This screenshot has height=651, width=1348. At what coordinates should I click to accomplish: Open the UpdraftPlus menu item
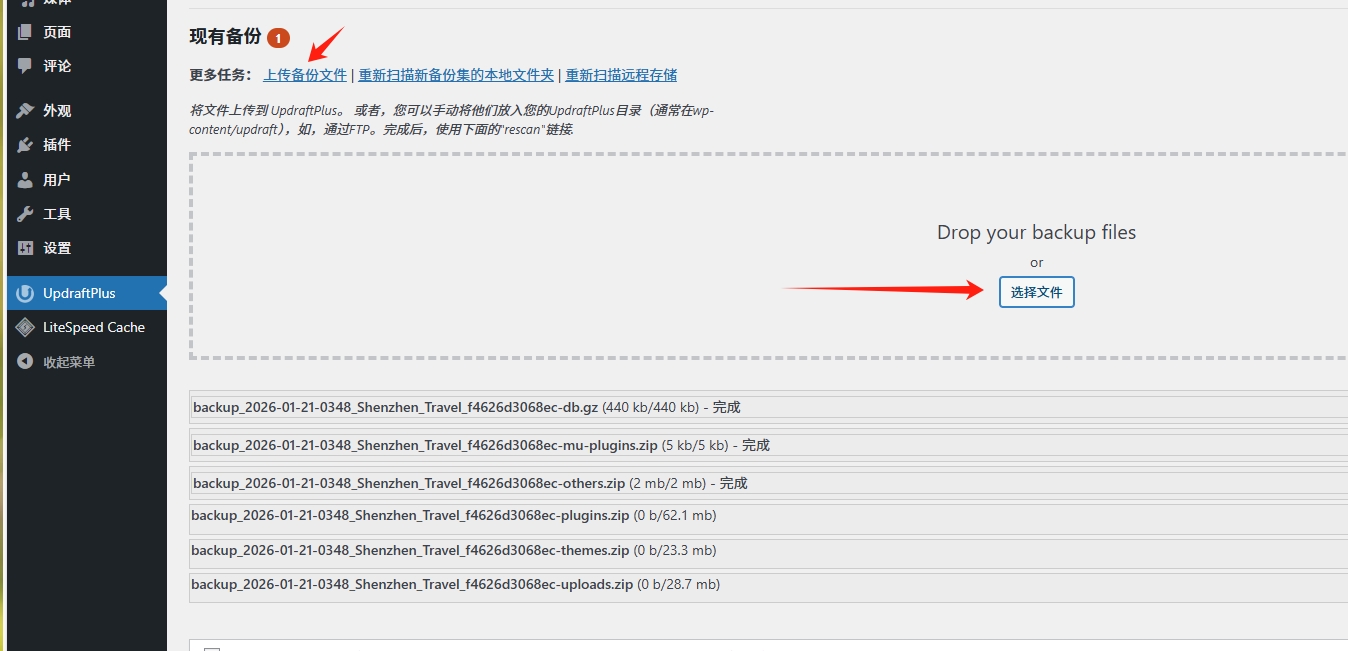click(79, 294)
